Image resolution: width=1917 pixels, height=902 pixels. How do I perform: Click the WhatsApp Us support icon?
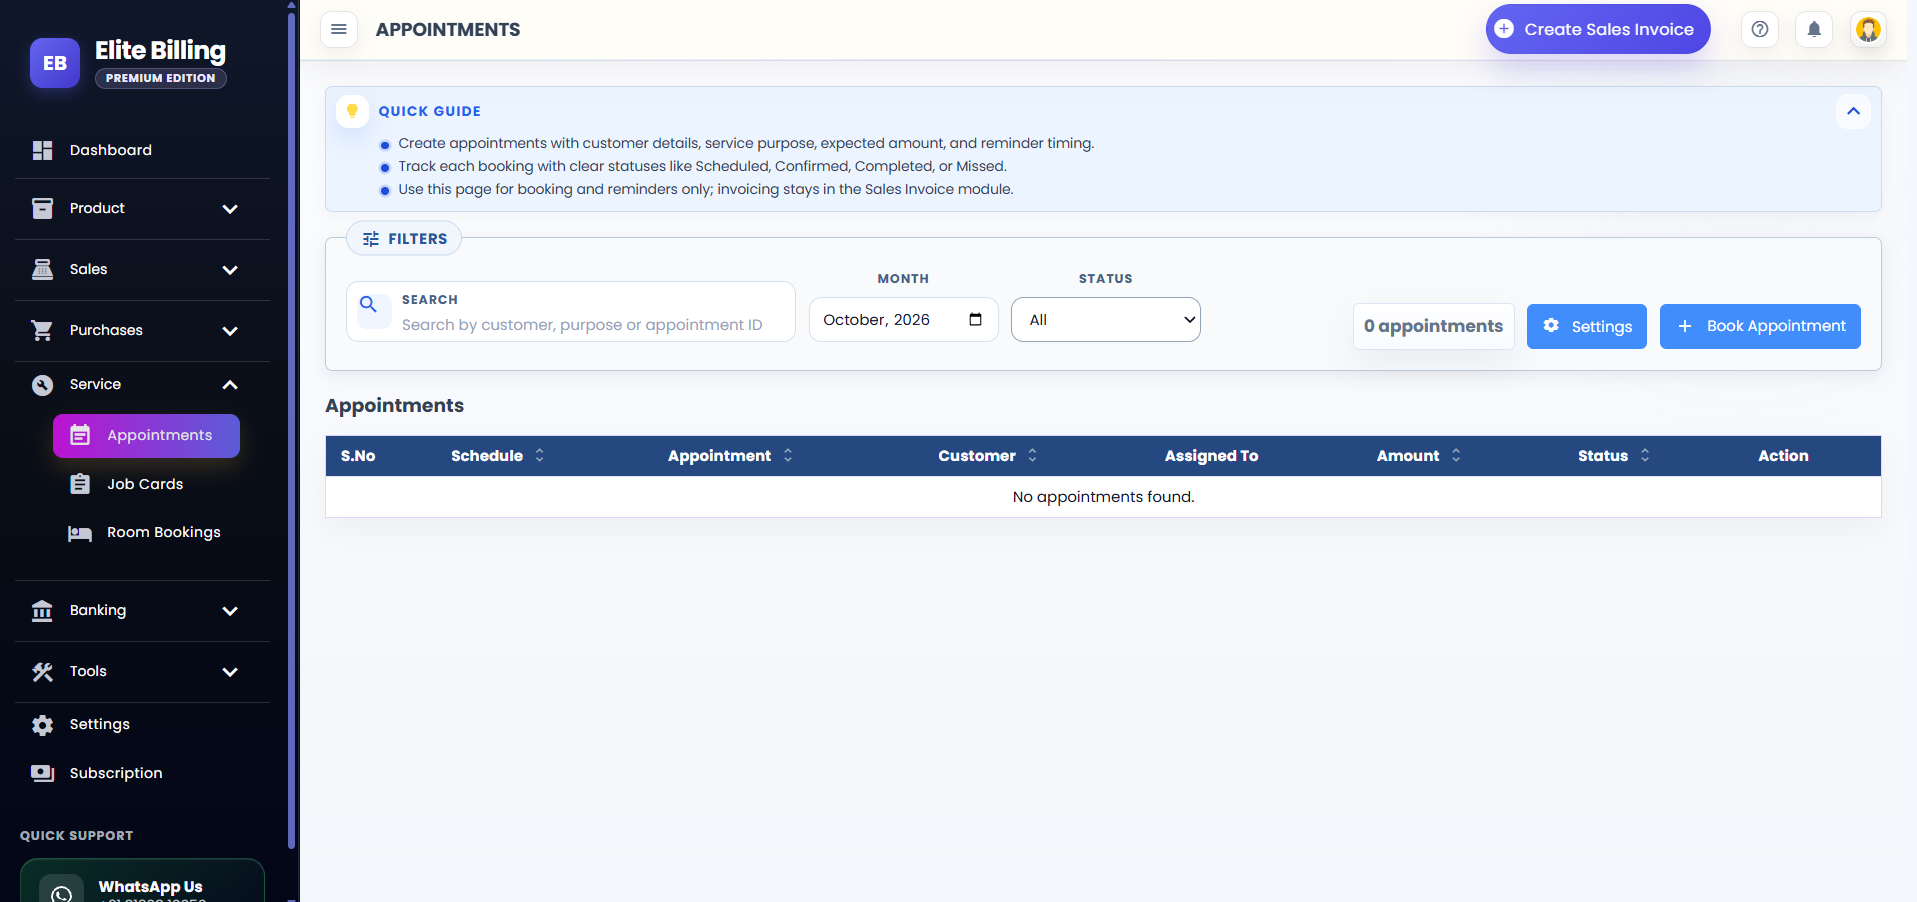point(62,893)
